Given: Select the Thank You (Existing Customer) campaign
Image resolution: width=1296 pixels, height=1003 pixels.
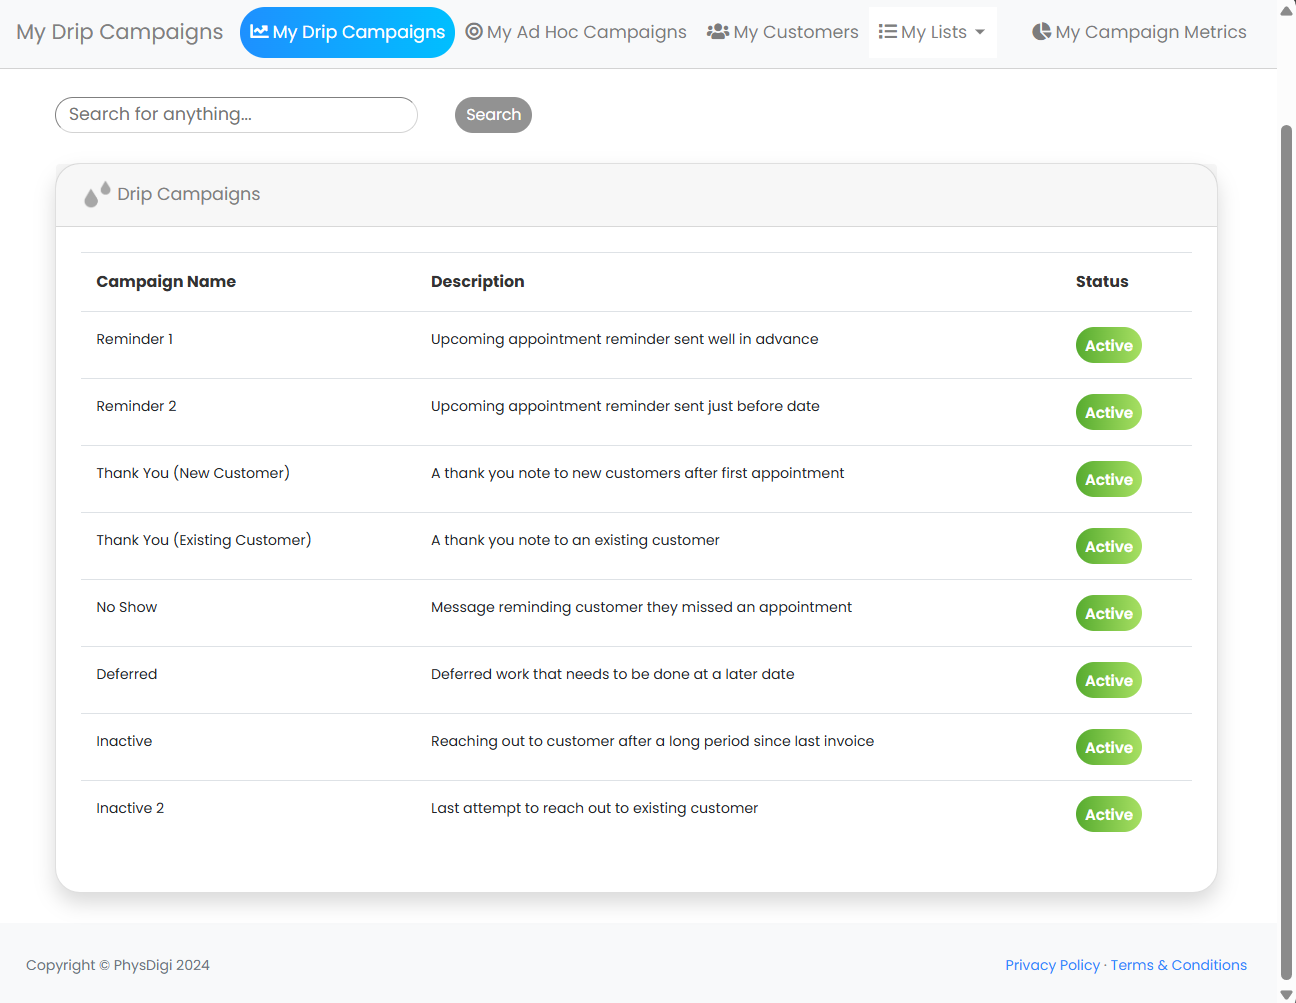Looking at the screenshot, I should pos(204,540).
